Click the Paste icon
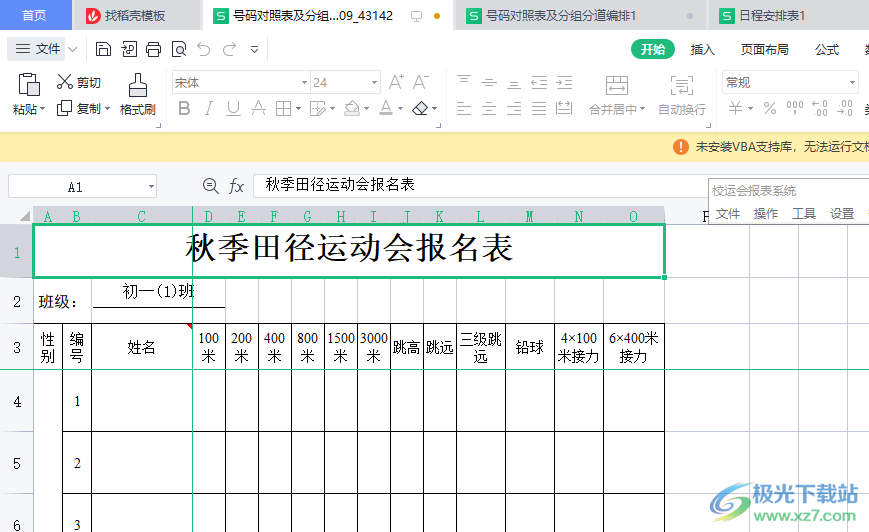The image size is (869, 532). click(29, 85)
